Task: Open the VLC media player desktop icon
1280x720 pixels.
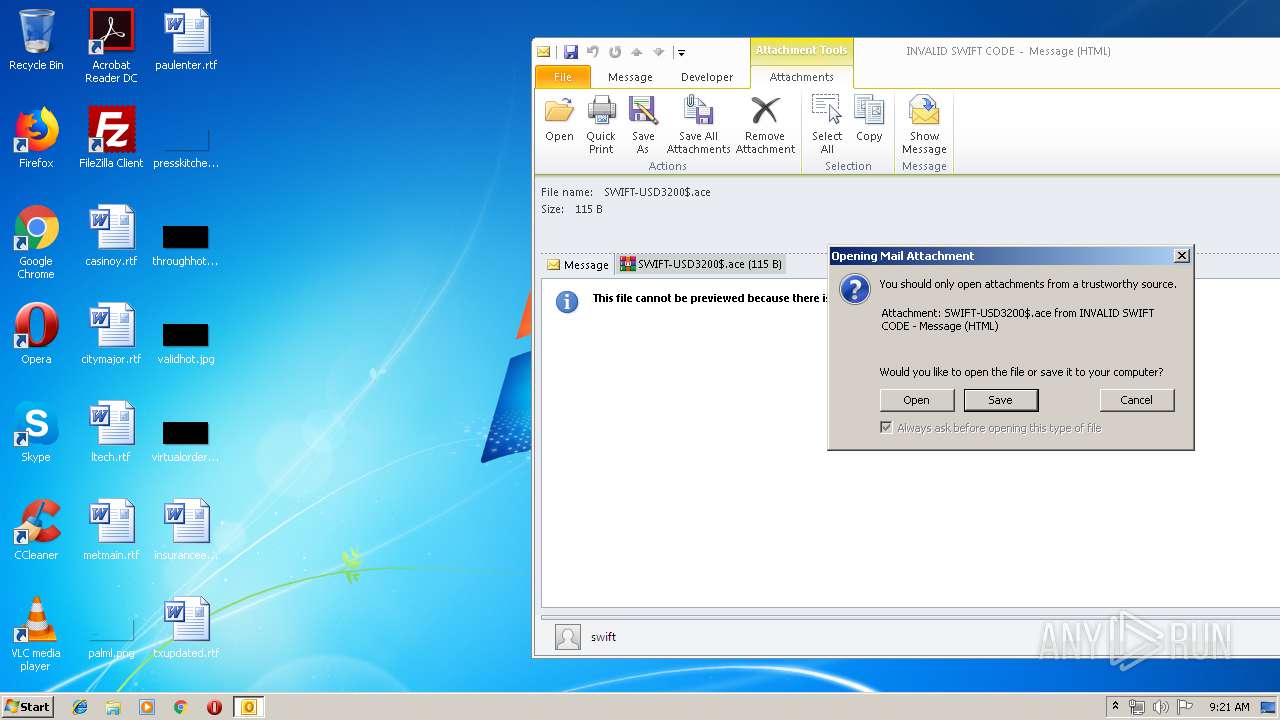Action: pos(36,634)
